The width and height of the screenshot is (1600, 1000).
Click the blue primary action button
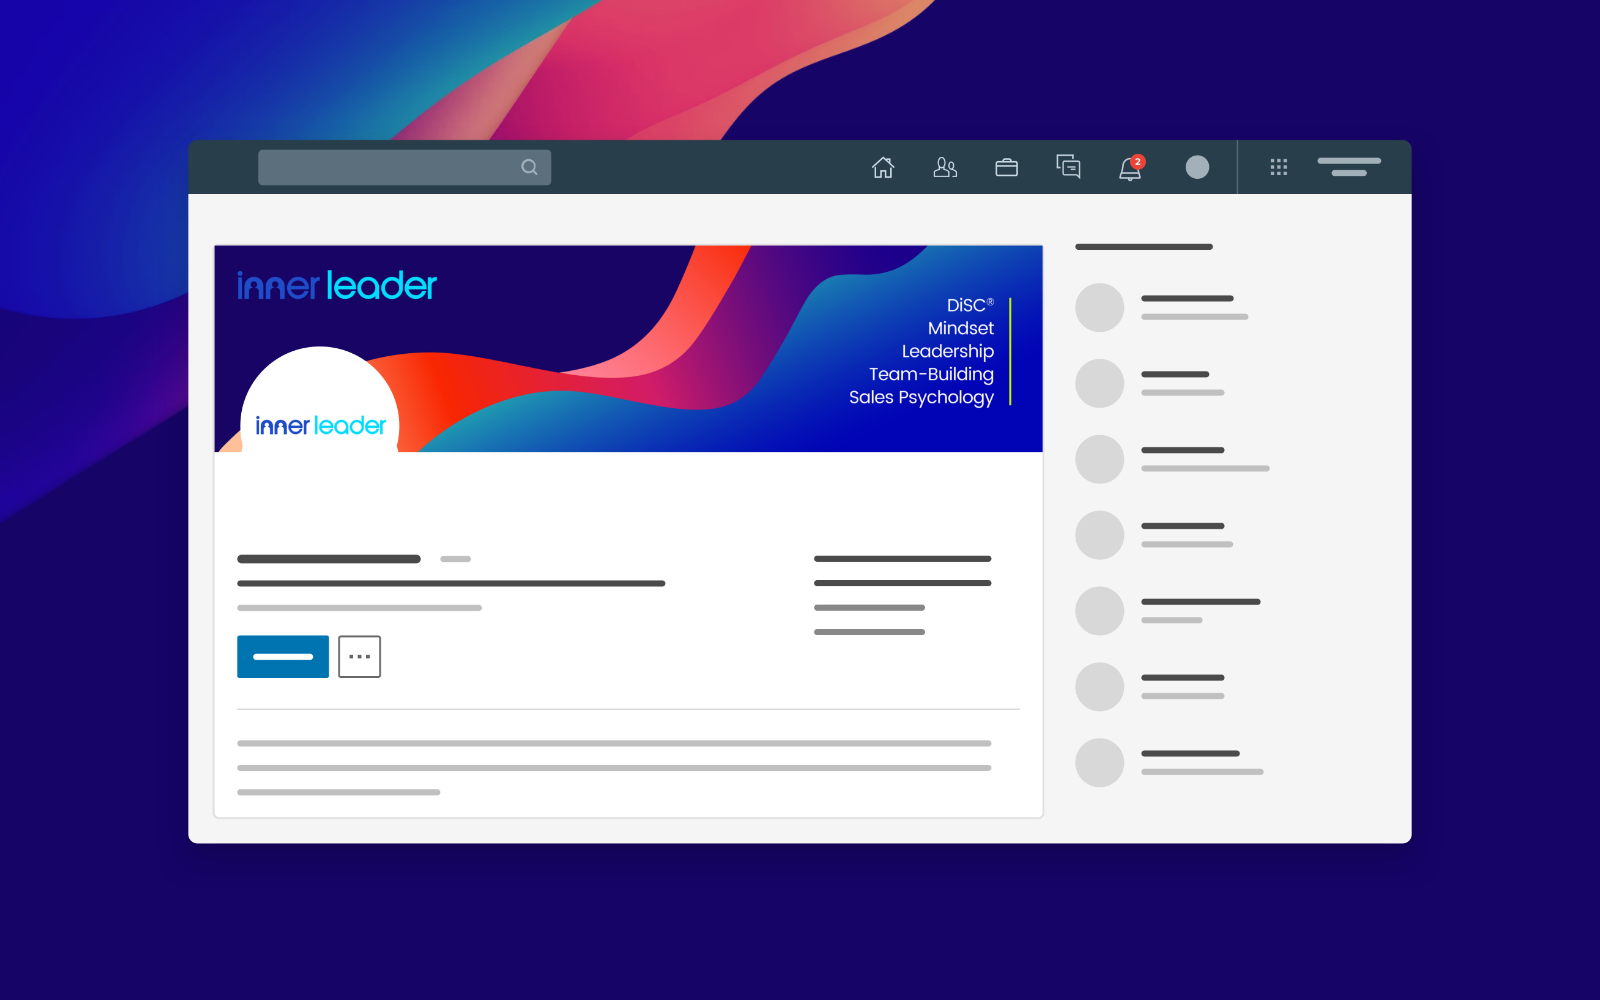(x=283, y=656)
